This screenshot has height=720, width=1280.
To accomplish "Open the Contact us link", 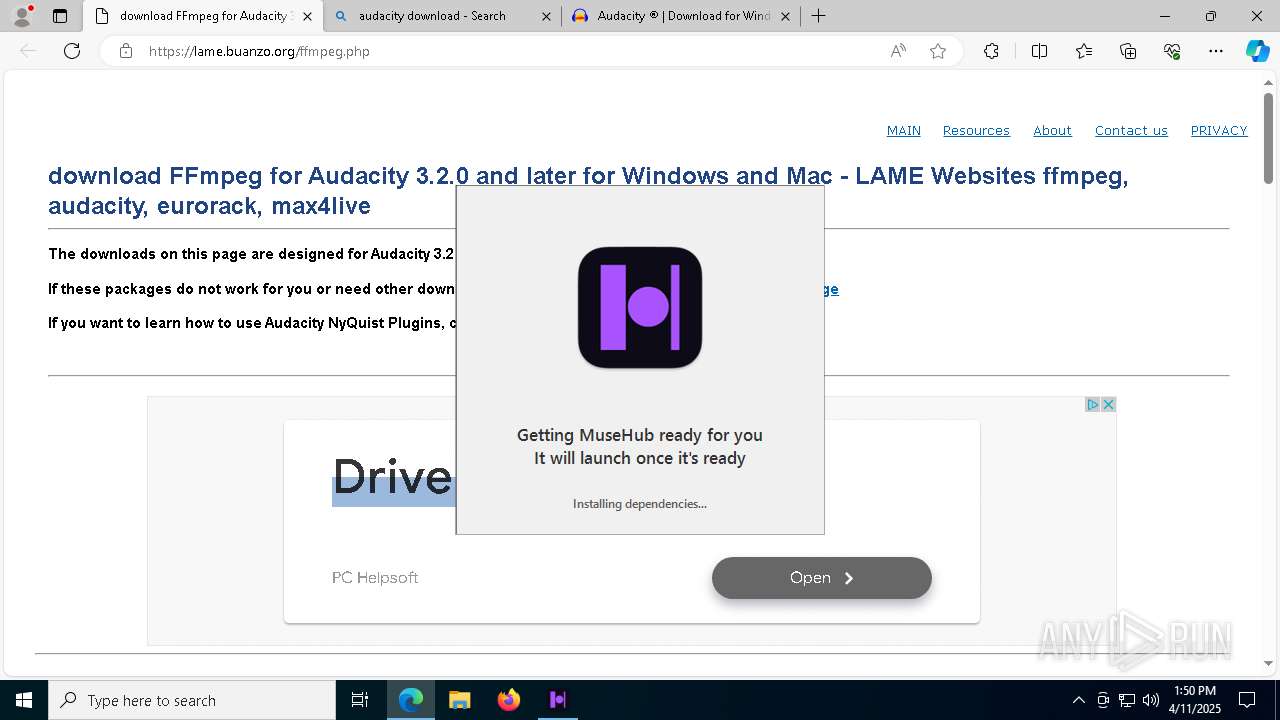I will point(1131,130).
